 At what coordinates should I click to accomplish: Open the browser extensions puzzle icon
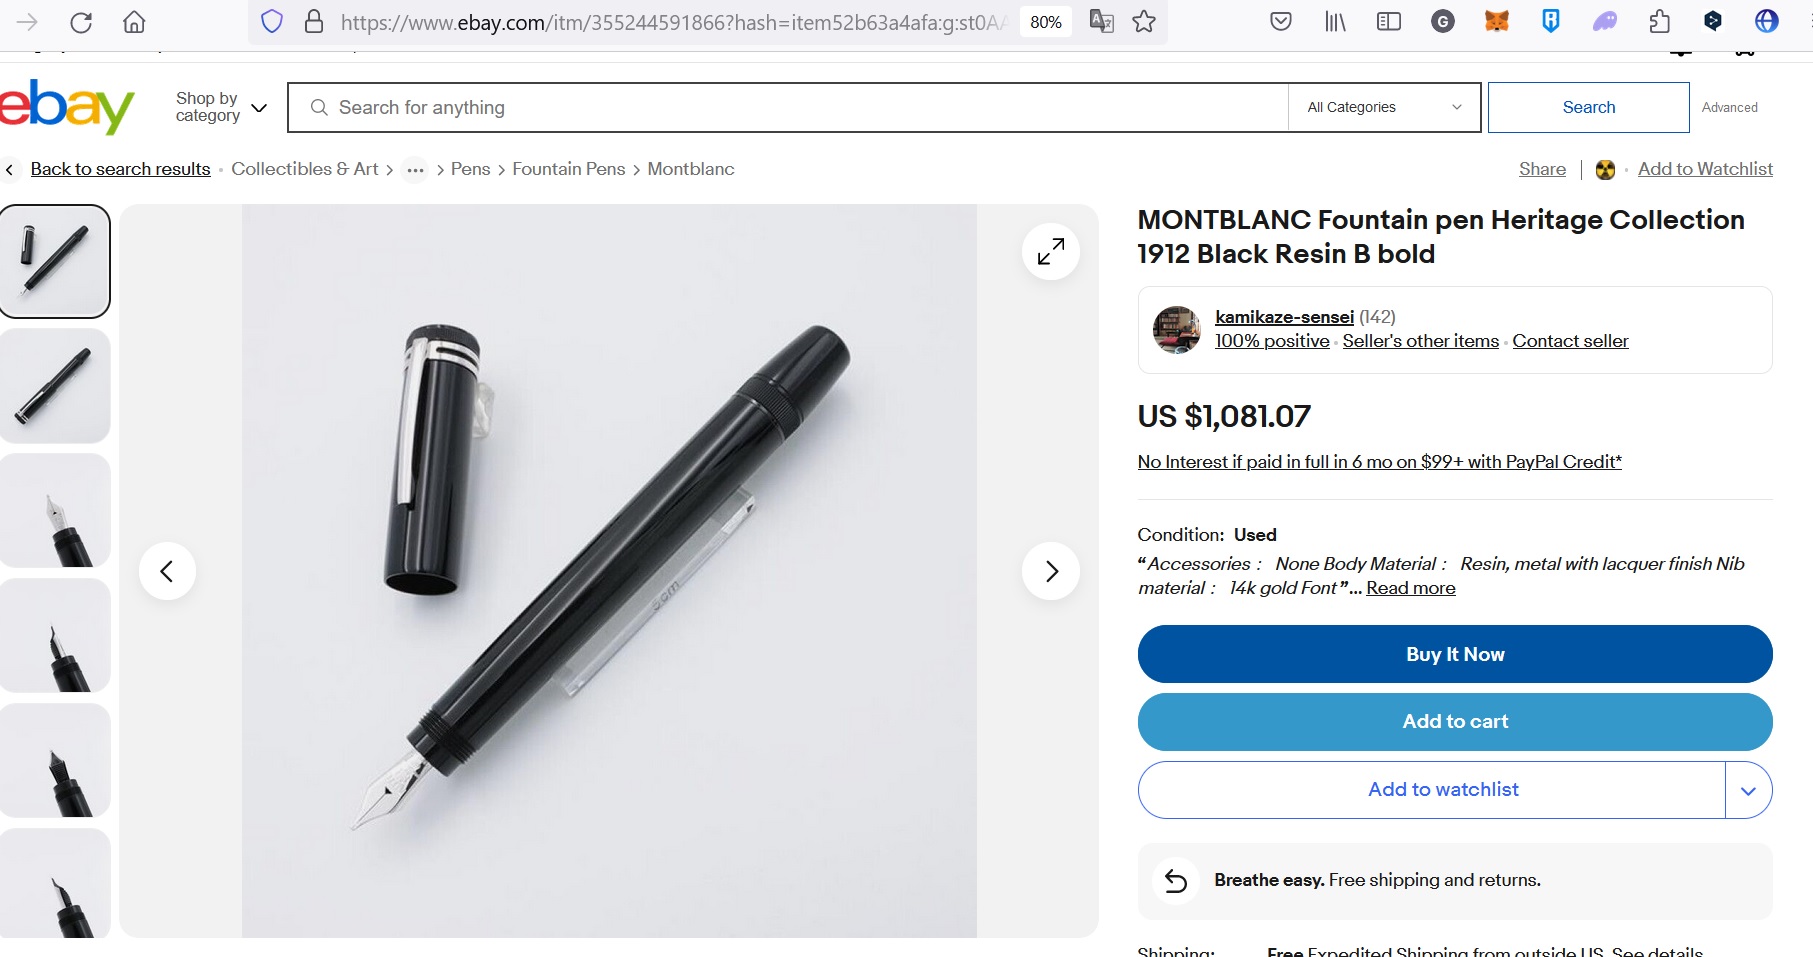[x=1659, y=21]
